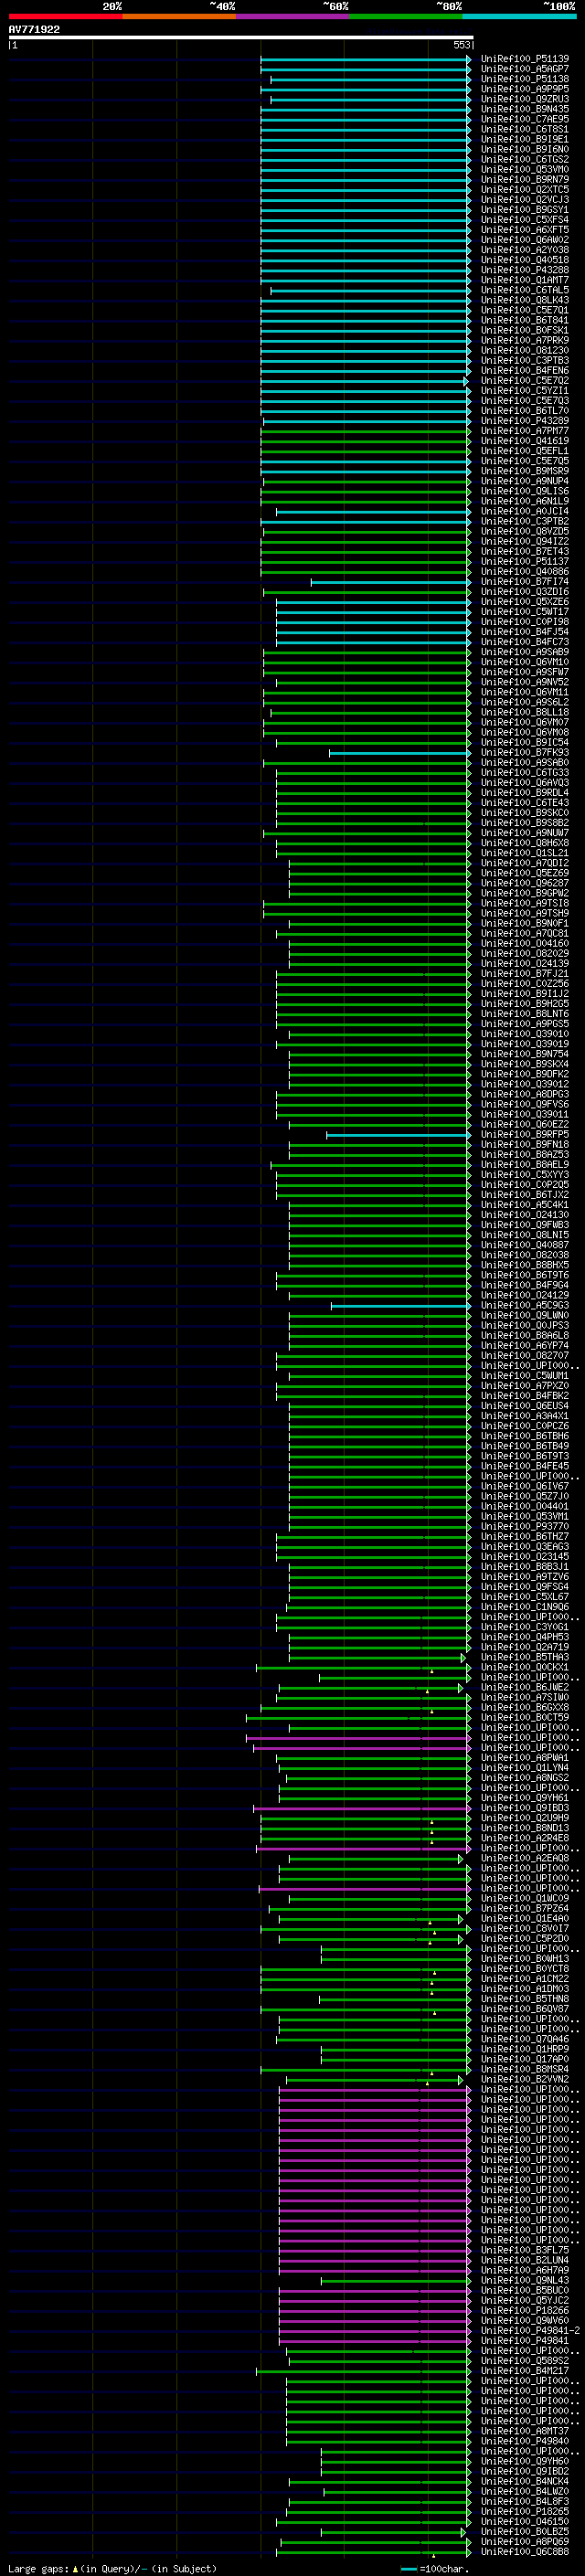This screenshot has height=2576, width=585.
Task: Select label UniRef100_Q2VCJ3
Action: [x=525, y=199]
